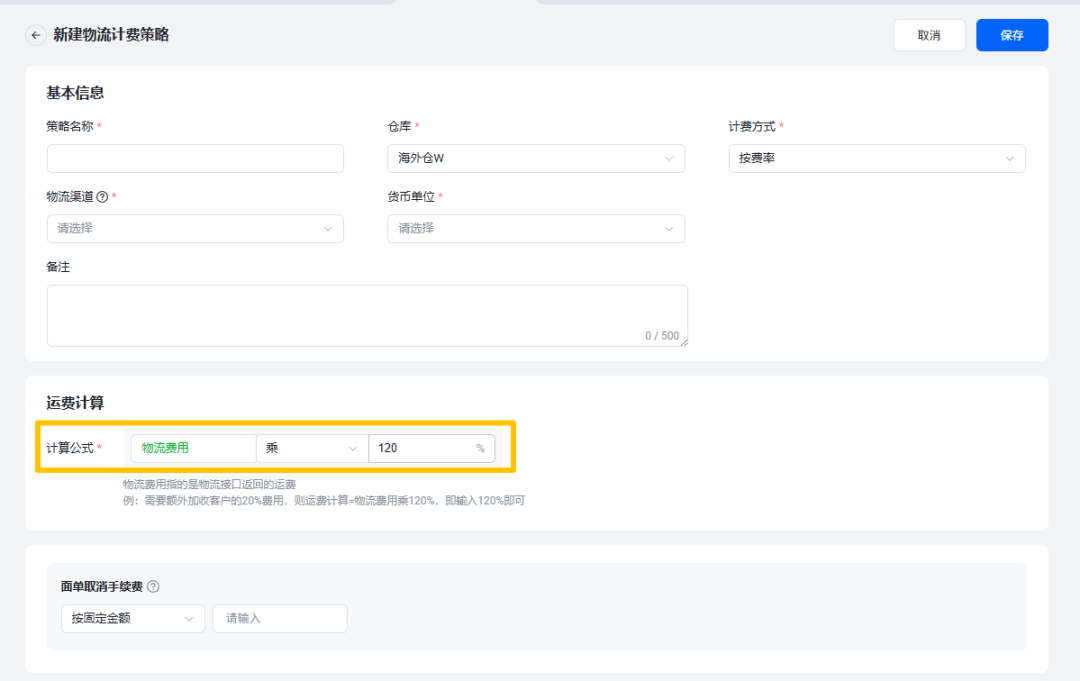This screenshot has width=1080, height=681.
Task: Click the resize handle of the 备注 textarea
Action: [x=683, y=342]
